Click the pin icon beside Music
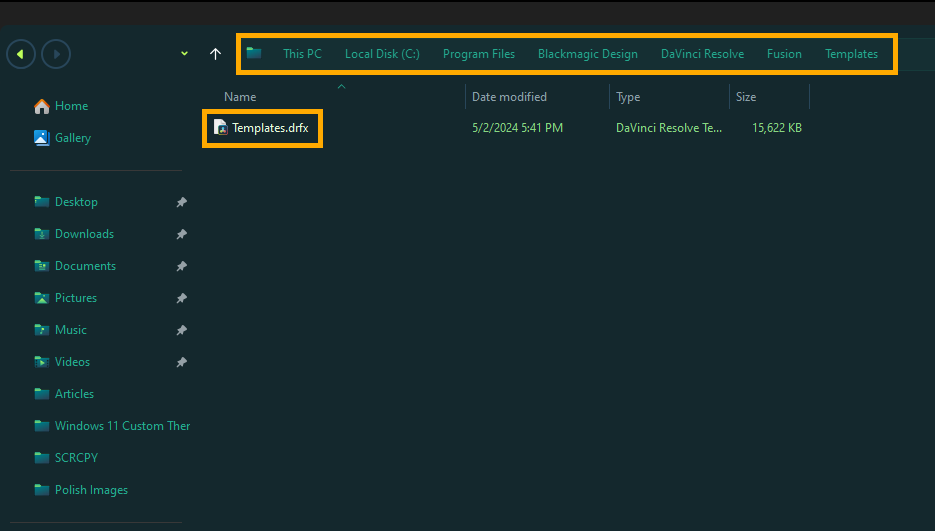The height and width of the screenshot is (531, 935). [181, 330]
